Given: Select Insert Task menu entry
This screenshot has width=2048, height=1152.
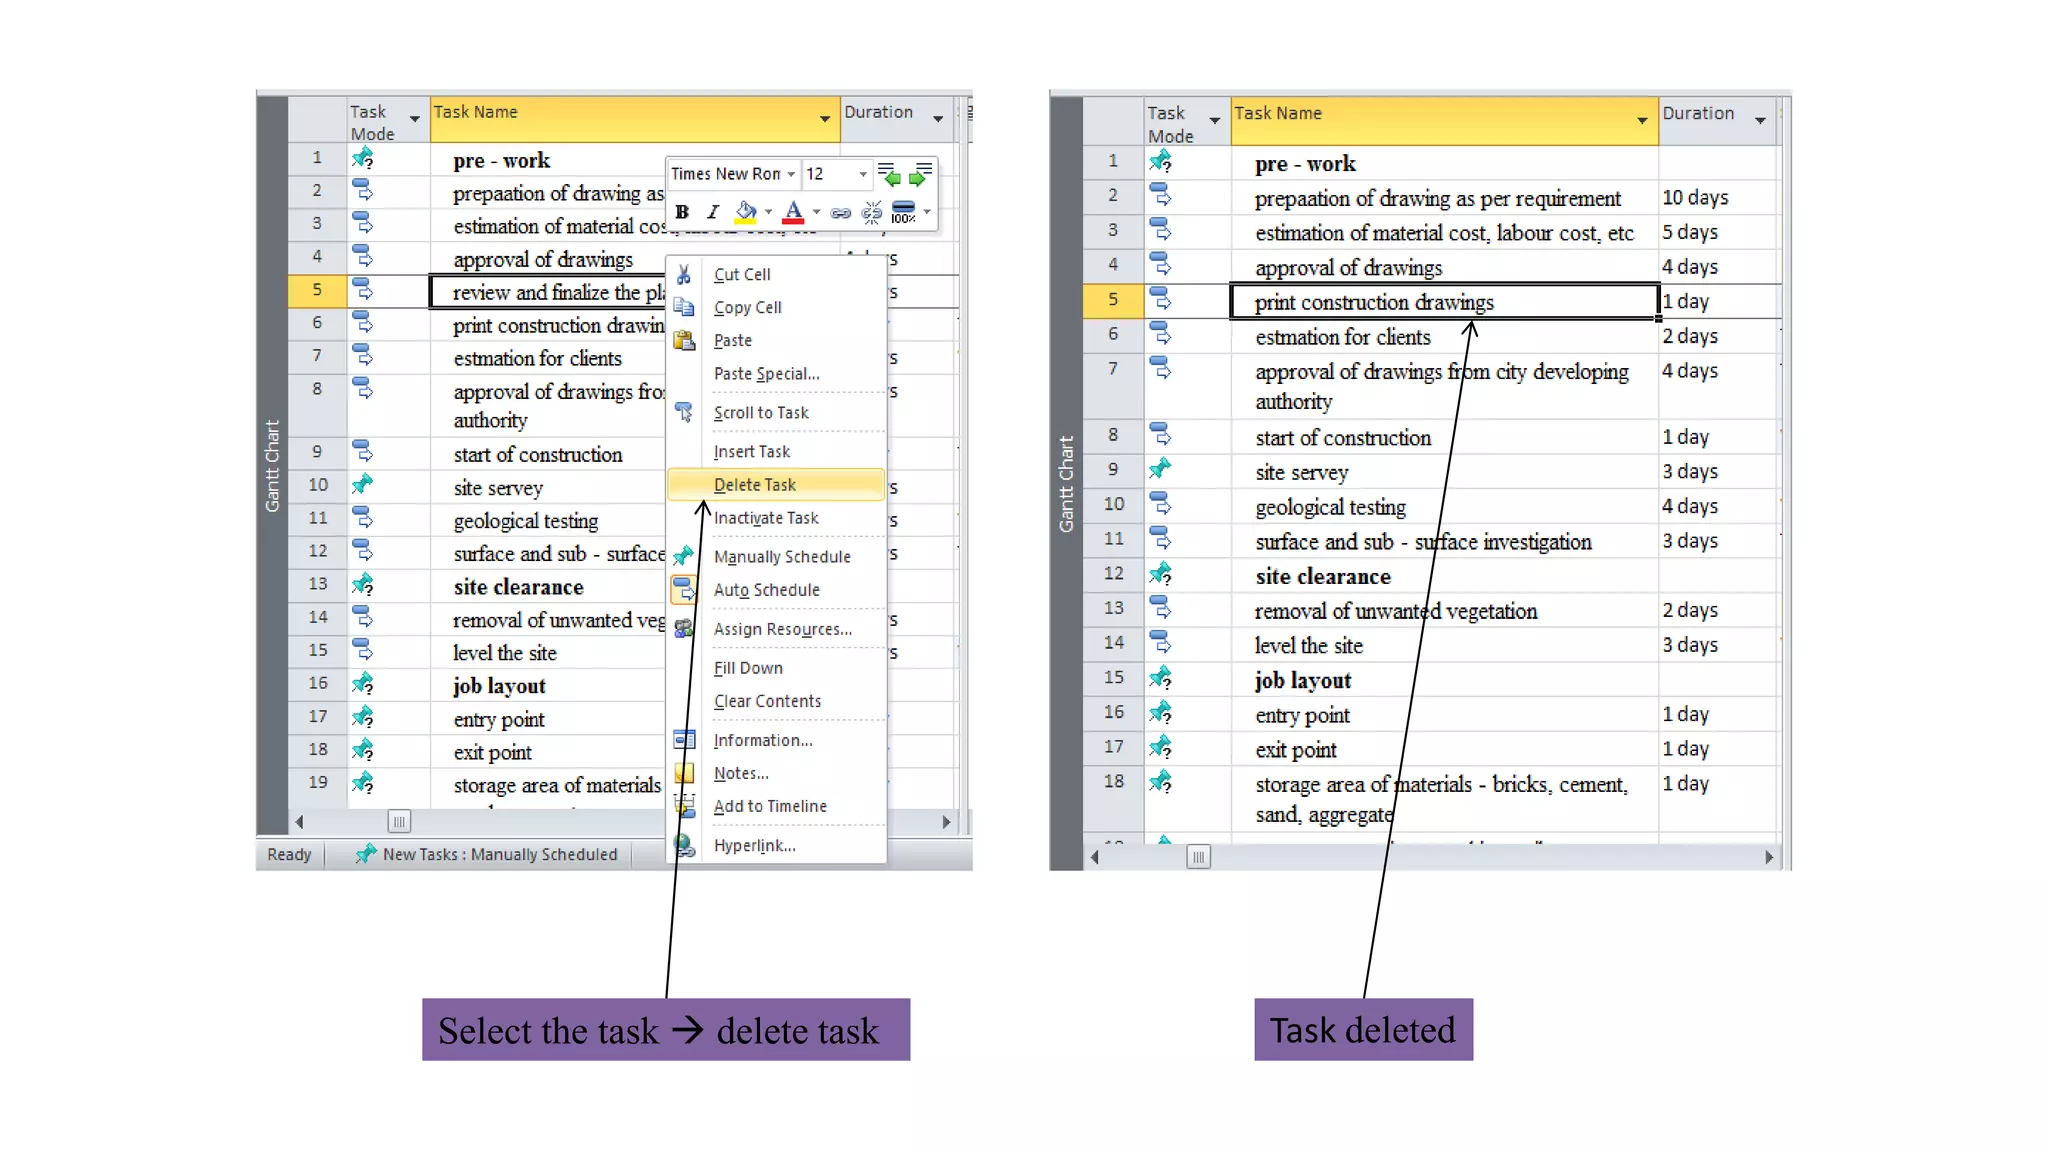Looking at the screenshot, I should click(x=752, y=451).
